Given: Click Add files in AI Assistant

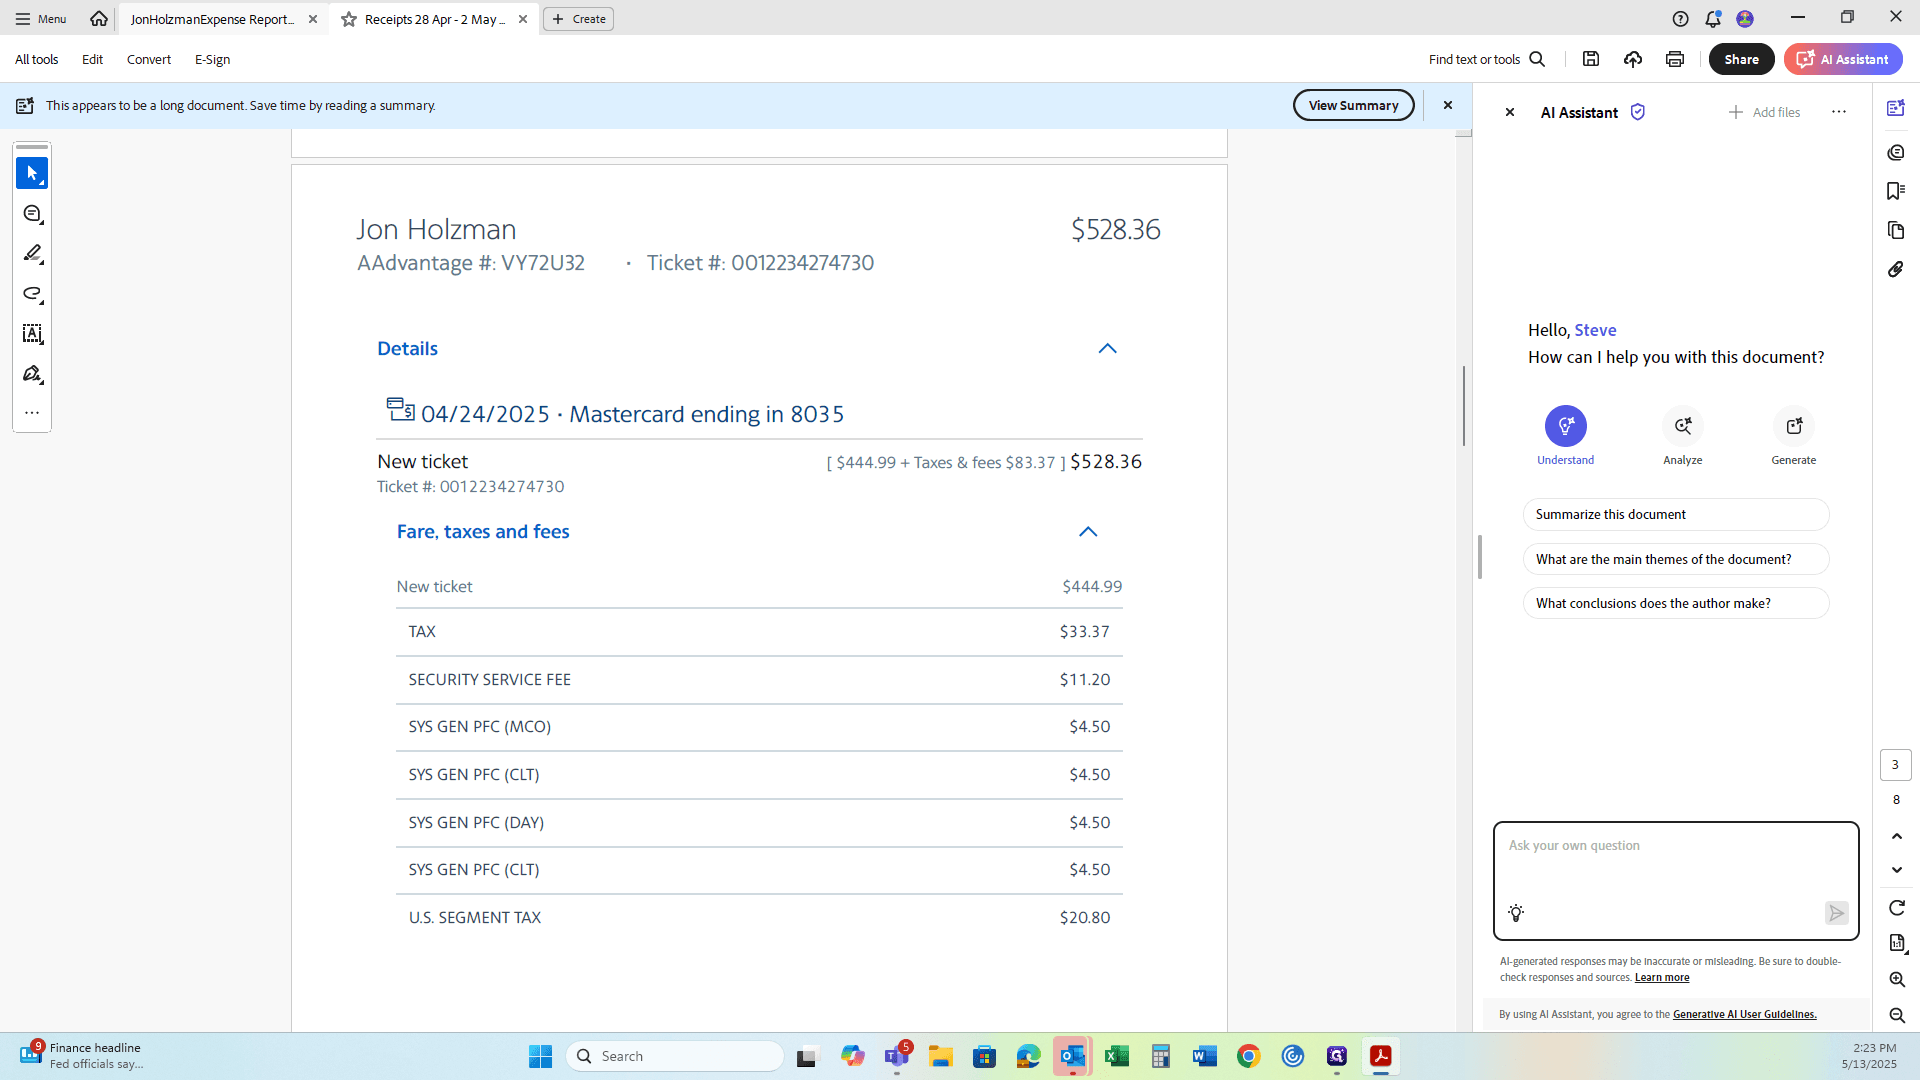Looking at the screenshot, I should pos(1764,112).
